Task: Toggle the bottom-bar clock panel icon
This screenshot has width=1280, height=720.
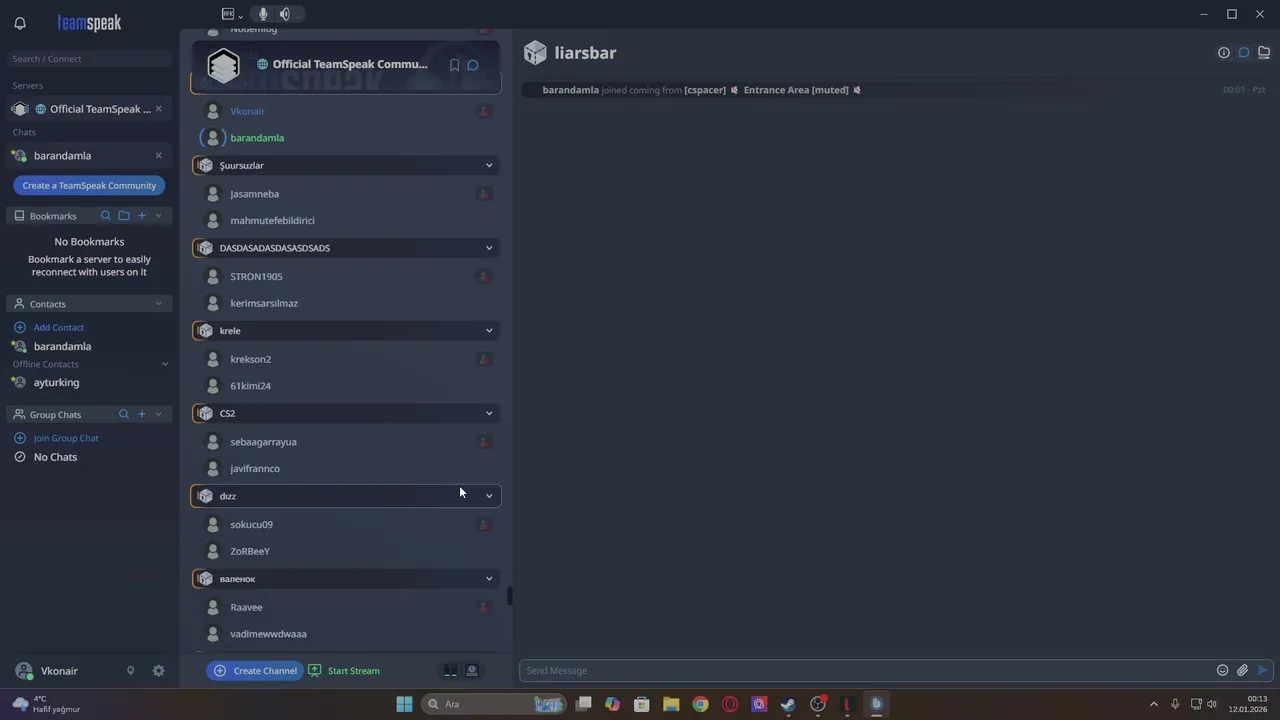Action: tap(472, 671)
